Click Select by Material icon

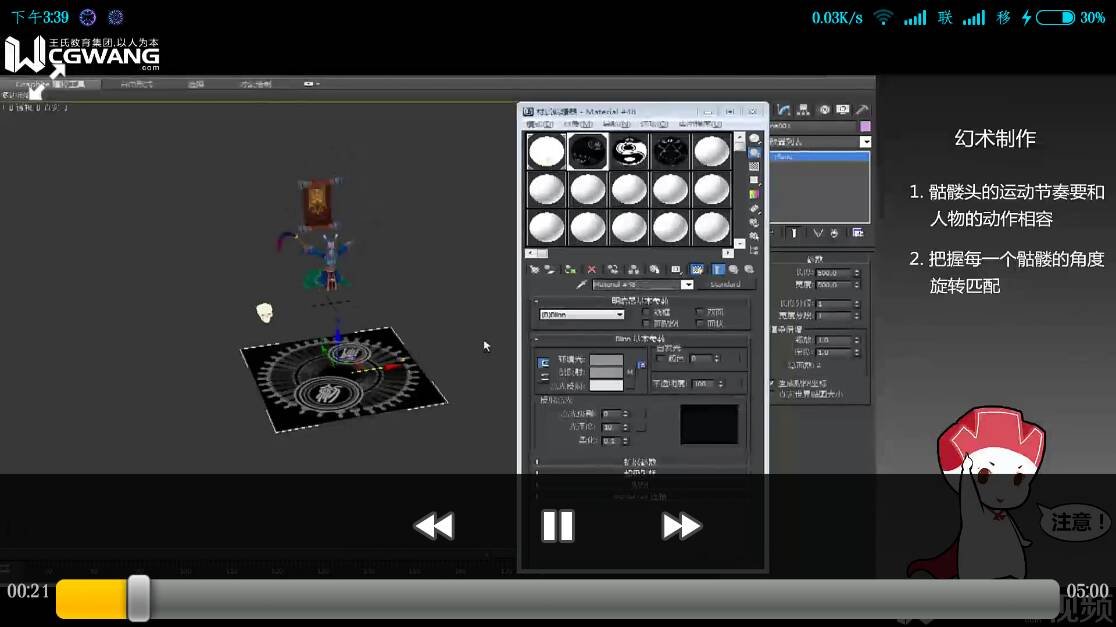tap(754, 236)
